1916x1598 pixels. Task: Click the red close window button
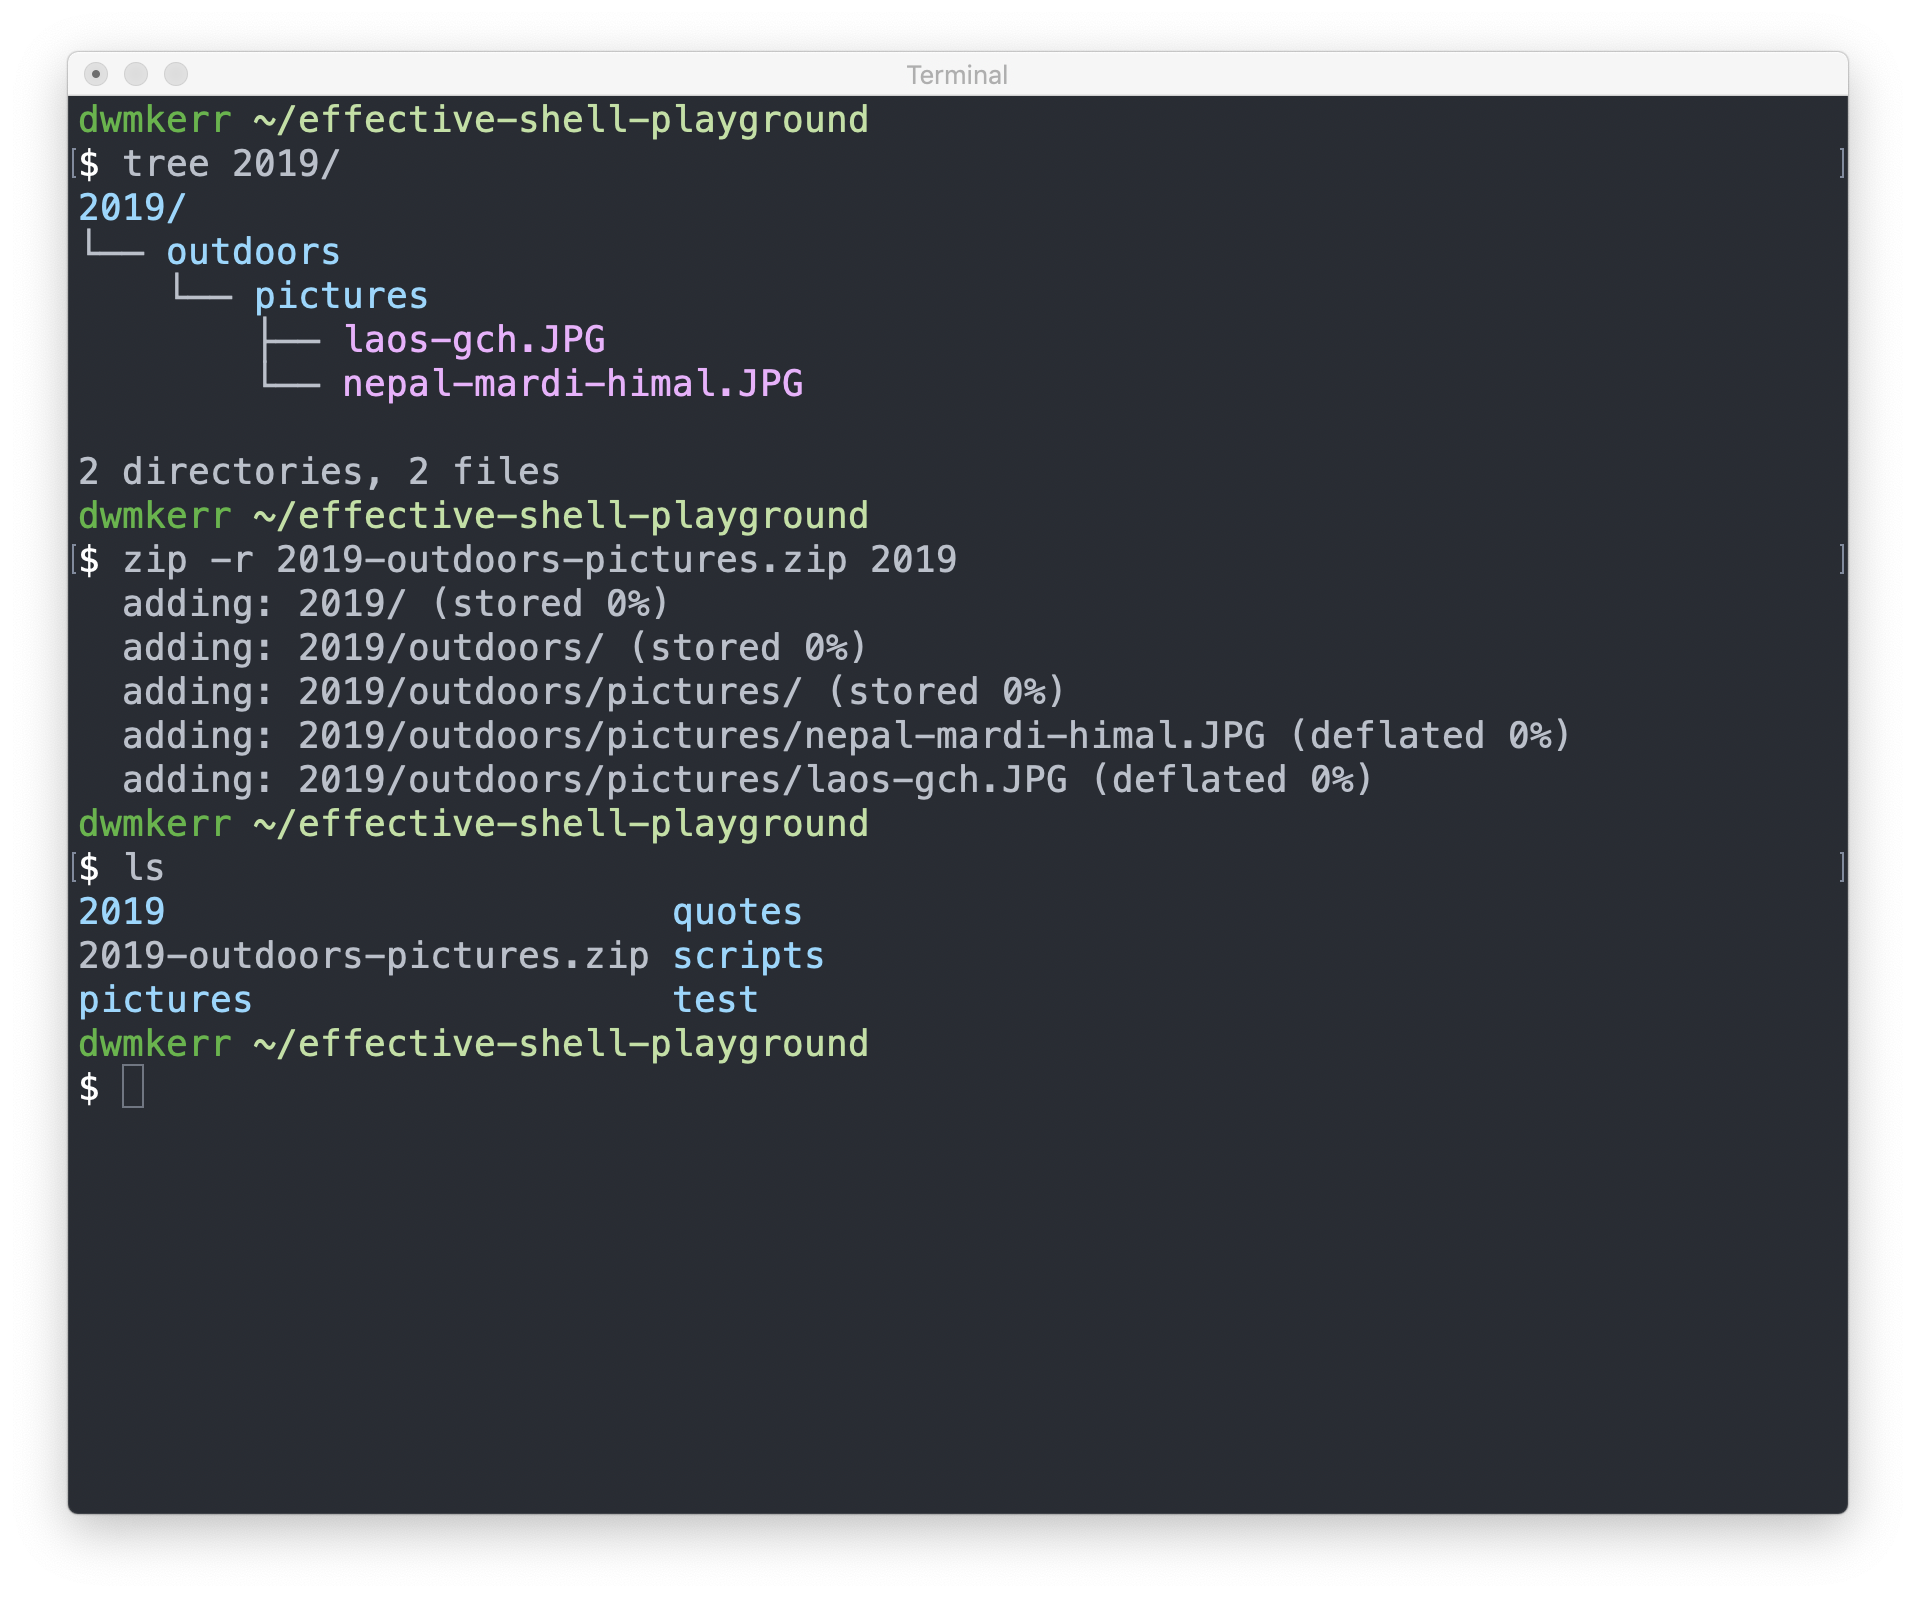click(x=96, y=74)
